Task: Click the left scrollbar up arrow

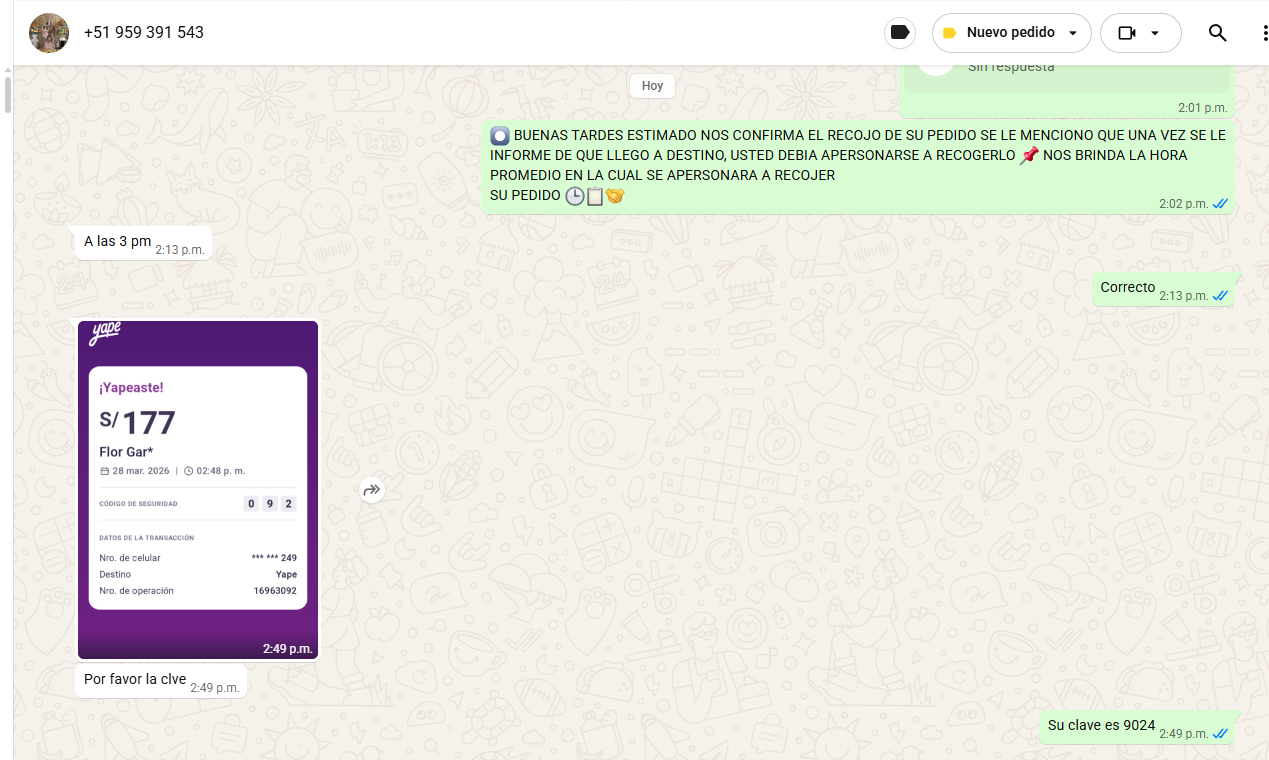Action: [x=7, y=70]
